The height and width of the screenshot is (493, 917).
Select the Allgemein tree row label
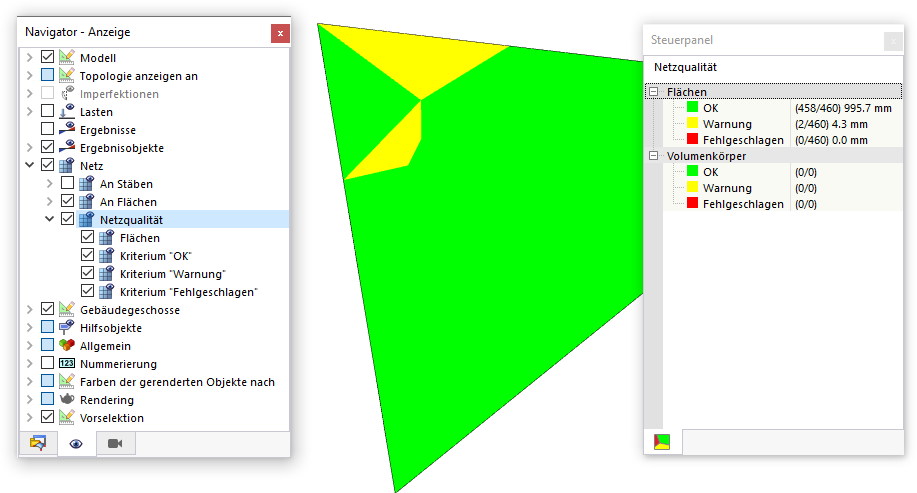pyautogui.click(x=105, y=346)
